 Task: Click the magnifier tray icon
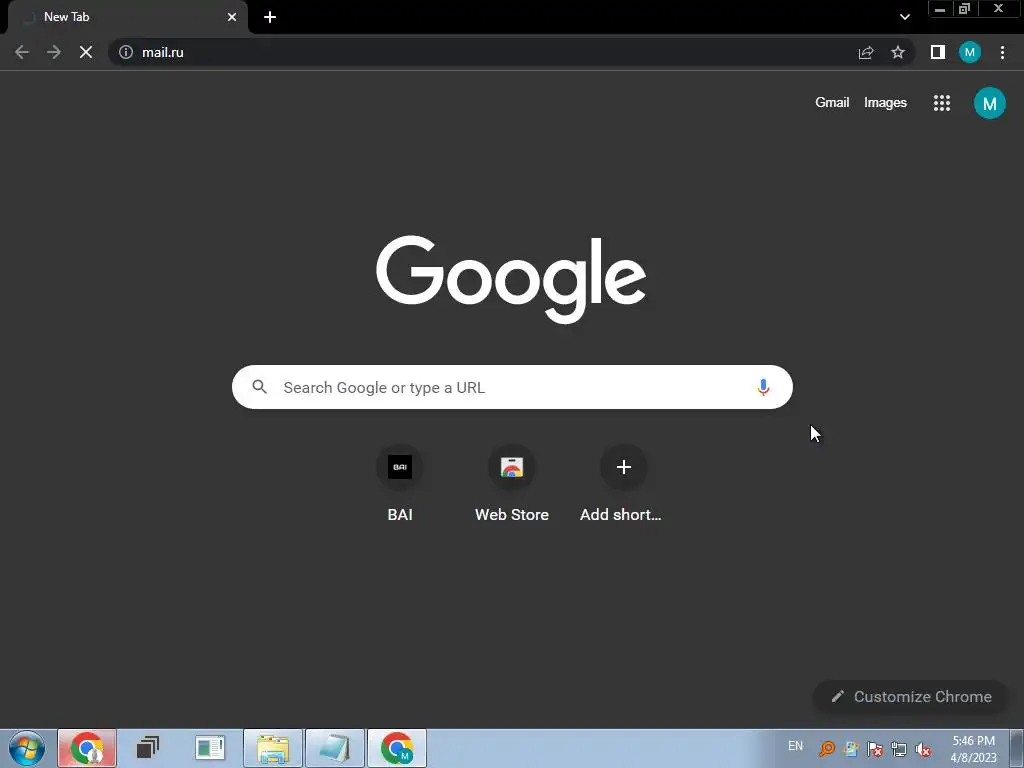[827, 749]
